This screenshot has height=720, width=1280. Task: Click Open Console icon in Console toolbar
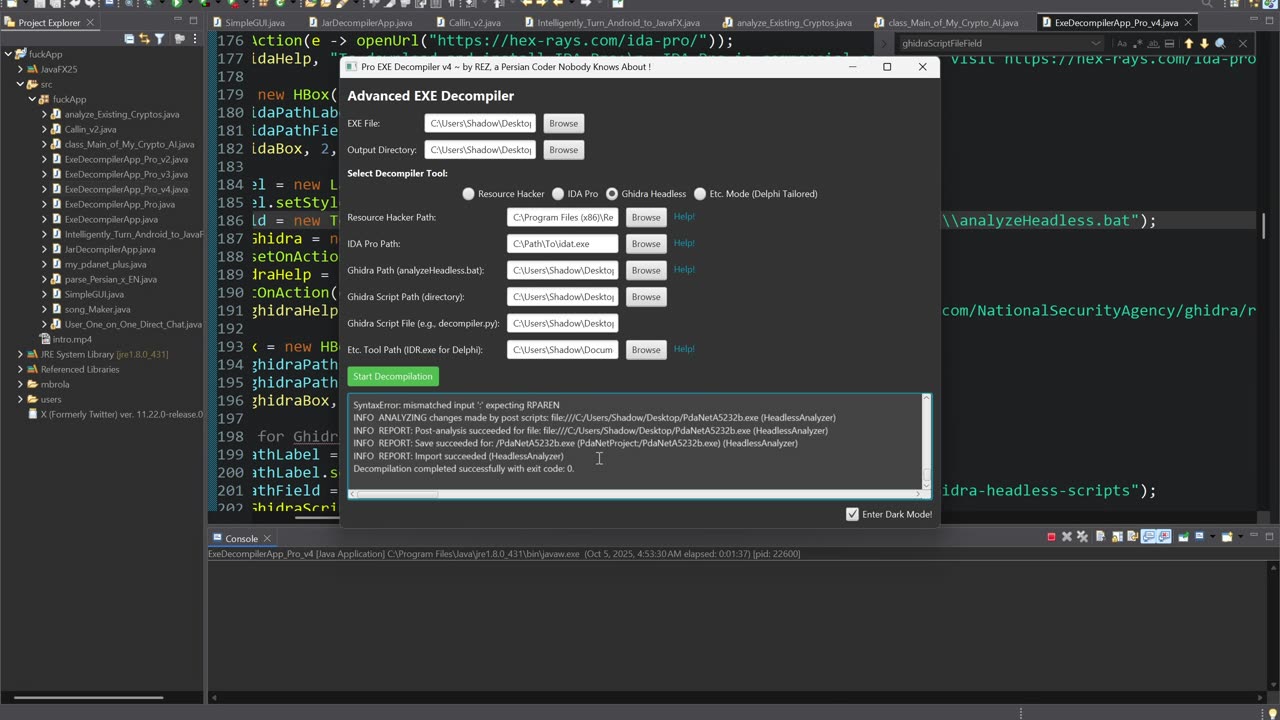click(1227, 537)
